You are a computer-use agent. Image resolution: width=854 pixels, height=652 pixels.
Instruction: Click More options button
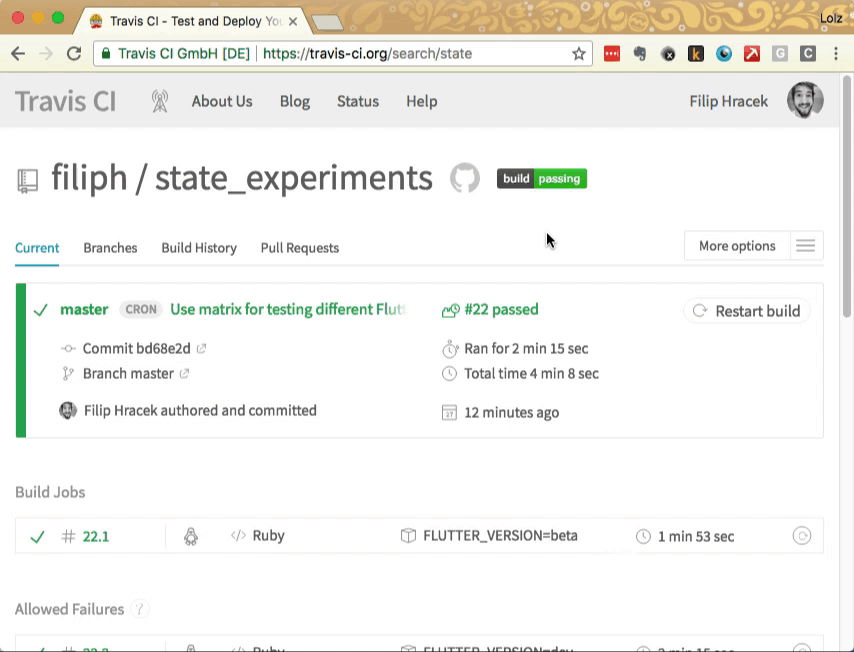coord(737,246)
